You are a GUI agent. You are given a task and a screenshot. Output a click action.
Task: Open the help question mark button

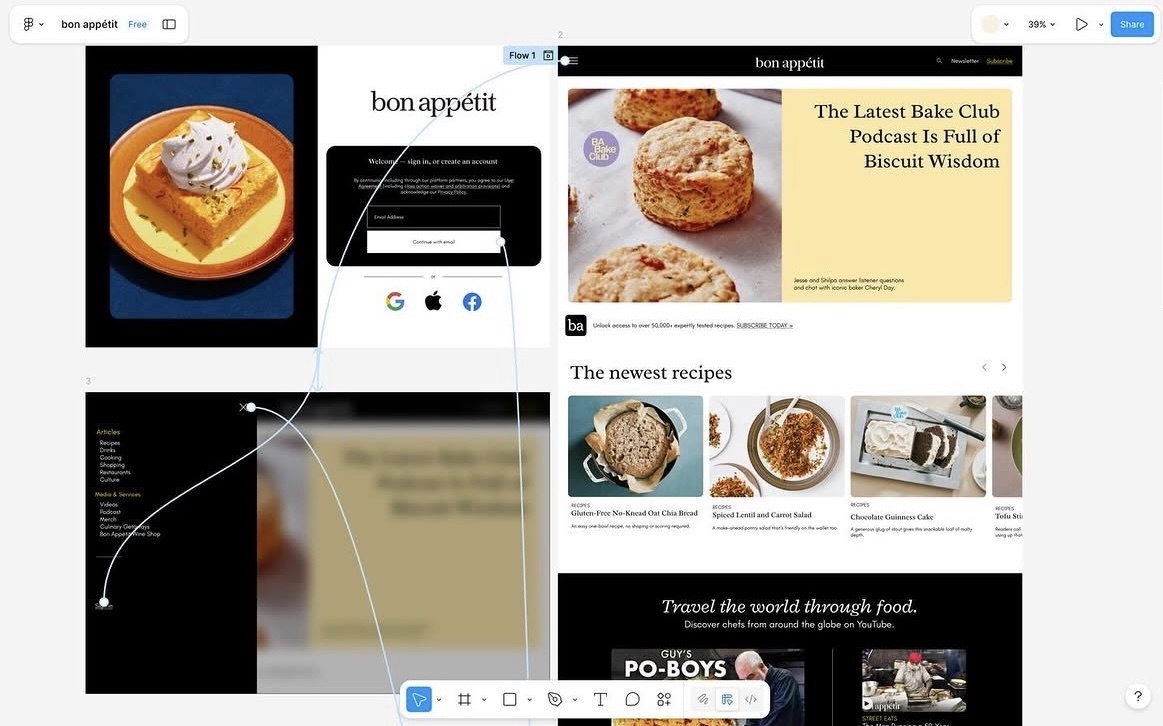click(1138, 696)
